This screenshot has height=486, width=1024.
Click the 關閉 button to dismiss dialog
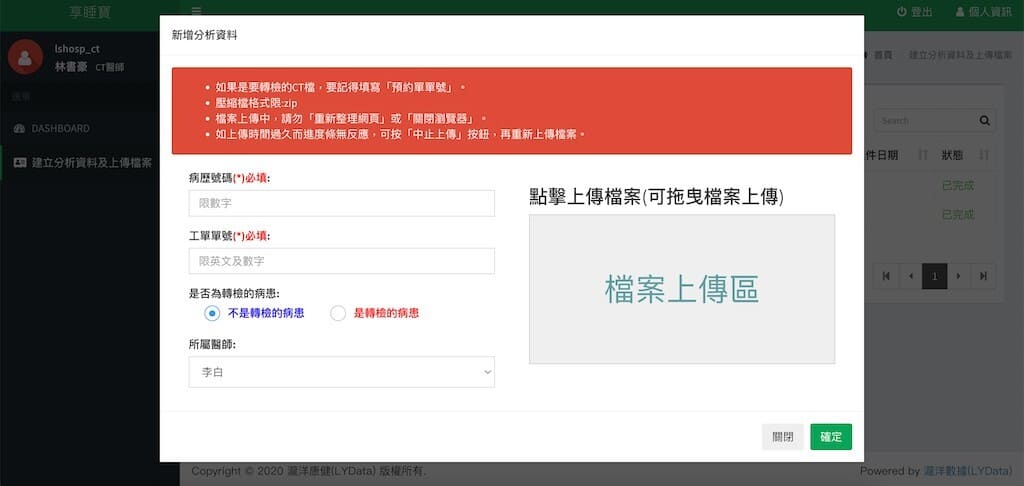point(782,437)
